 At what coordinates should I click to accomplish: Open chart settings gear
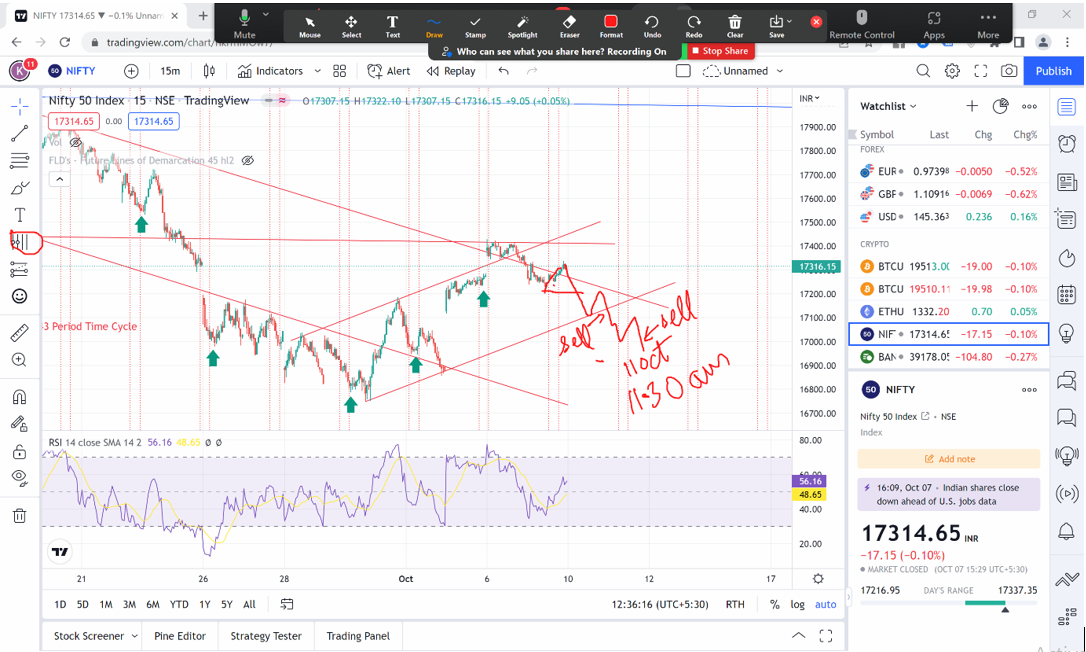pos(952,71)
